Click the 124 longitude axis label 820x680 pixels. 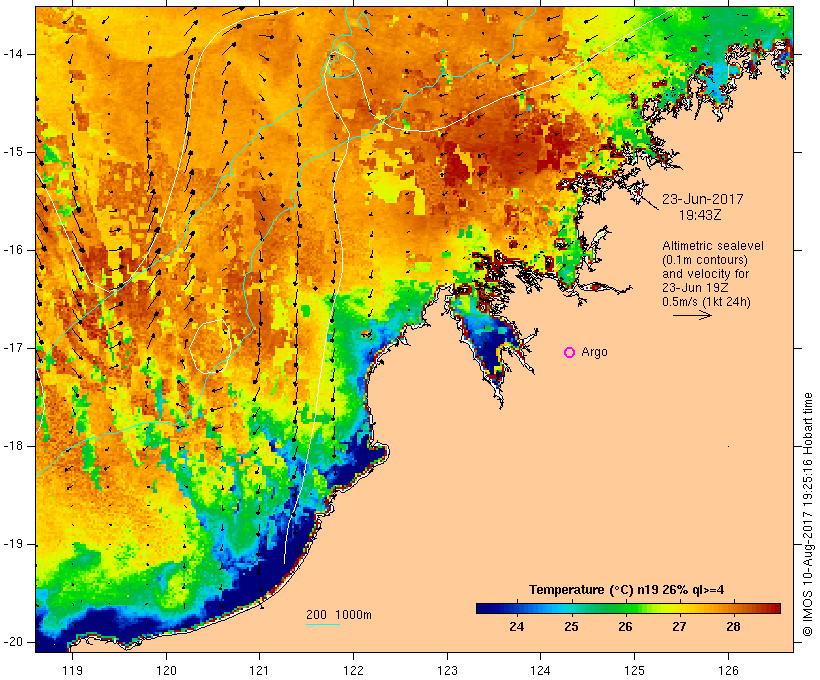pos(540,670)
